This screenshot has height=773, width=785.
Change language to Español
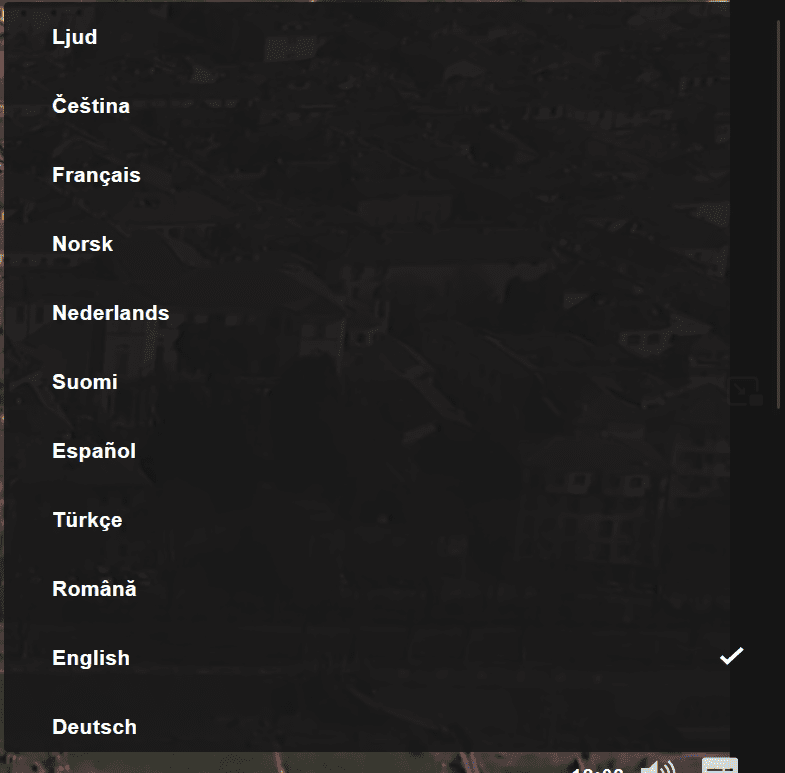click(94, 451)
